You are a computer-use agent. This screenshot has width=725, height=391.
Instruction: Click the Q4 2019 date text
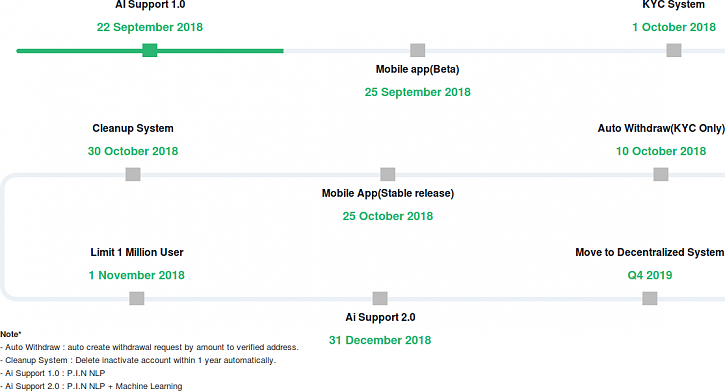pyautogui.click(x=650, y=275)
